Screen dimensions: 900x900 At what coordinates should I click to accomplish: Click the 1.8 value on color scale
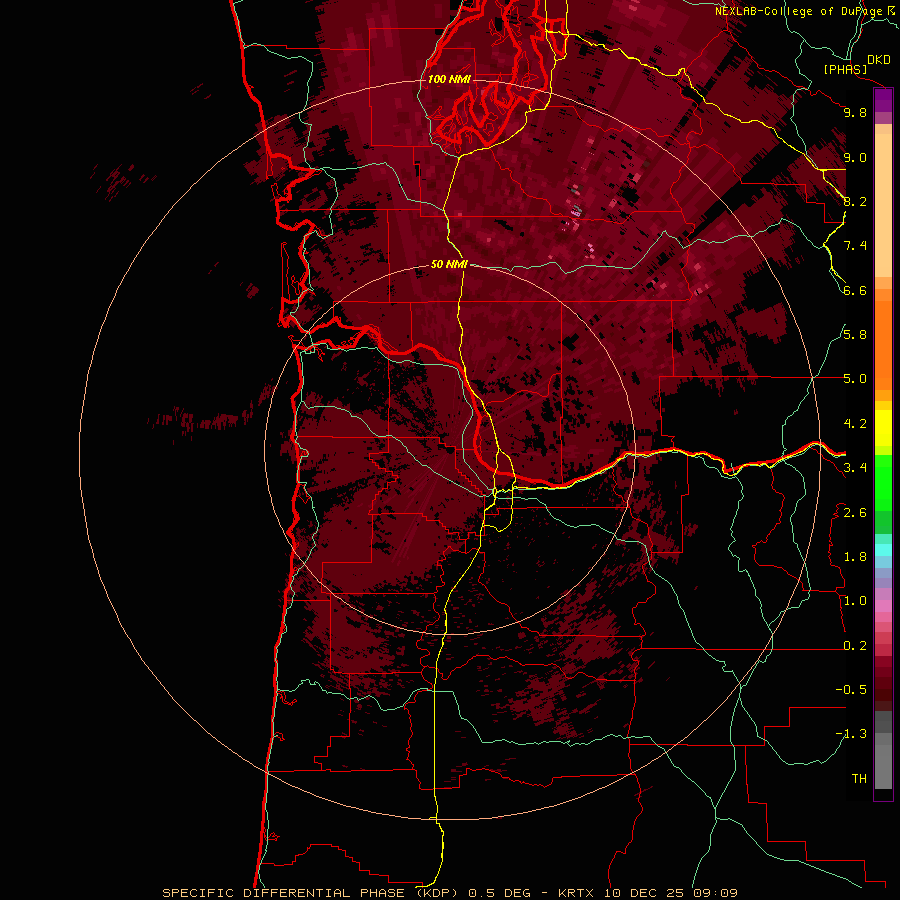point(855,557)
